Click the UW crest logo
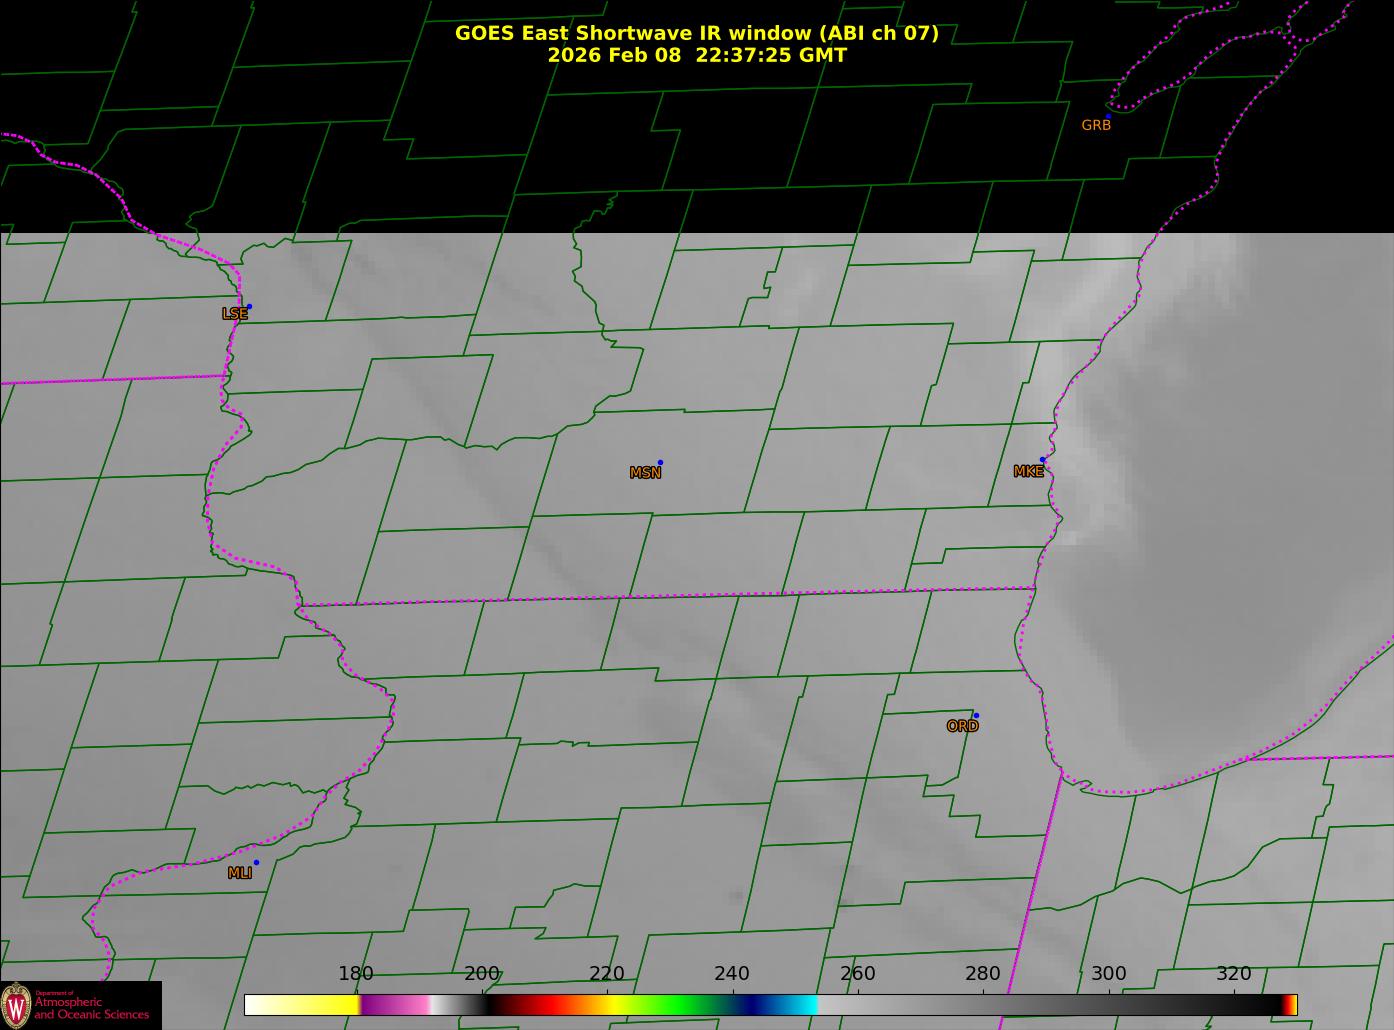The image size is (1394, 1030). tap(16, 1005)
